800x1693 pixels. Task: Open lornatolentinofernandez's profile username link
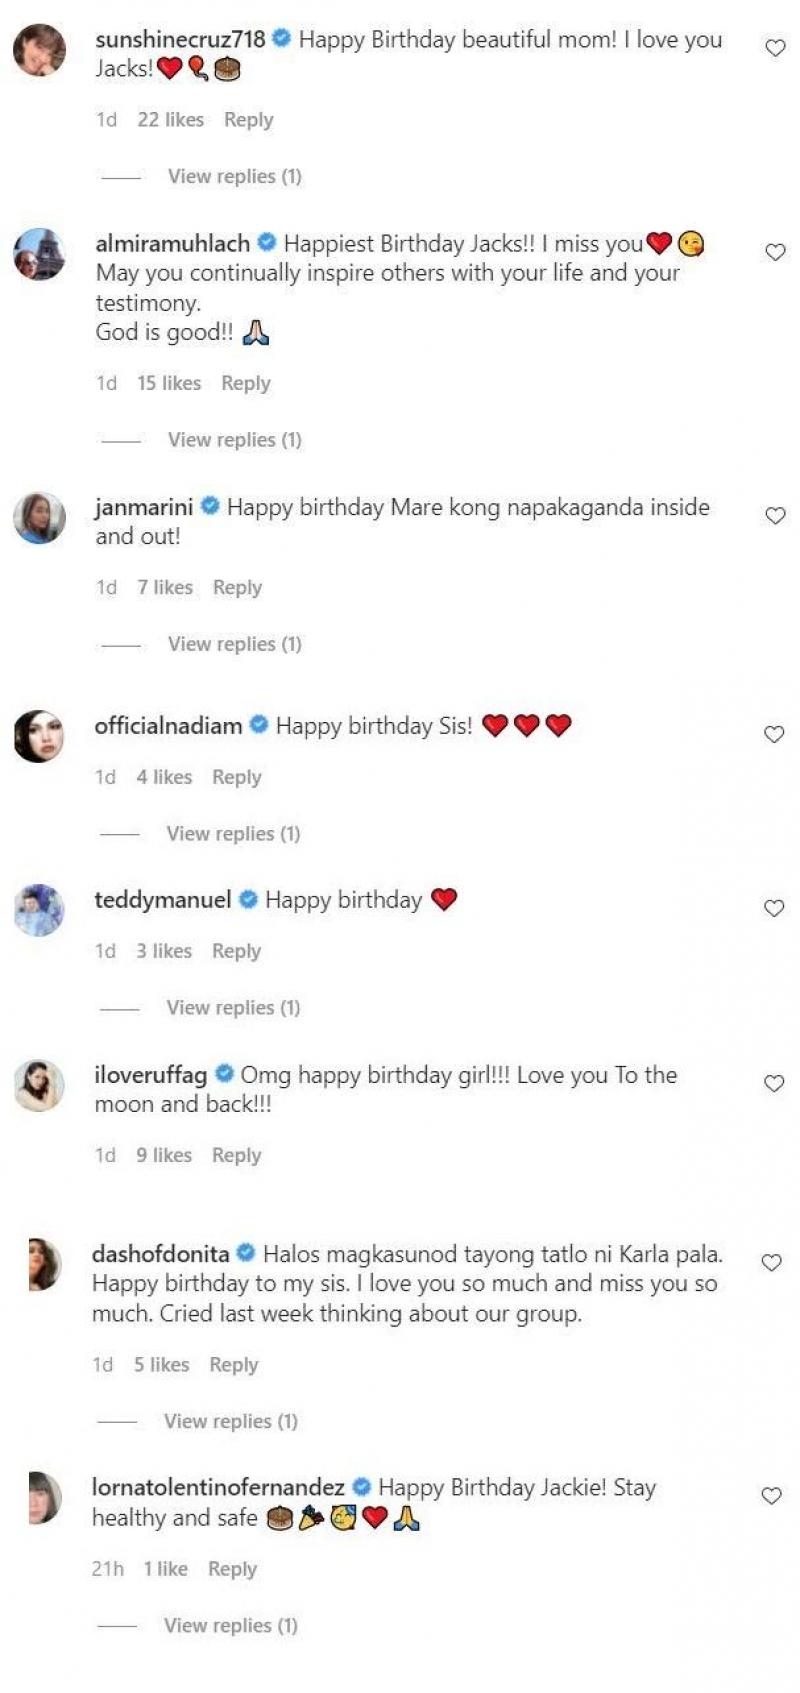click(218, 1488)
